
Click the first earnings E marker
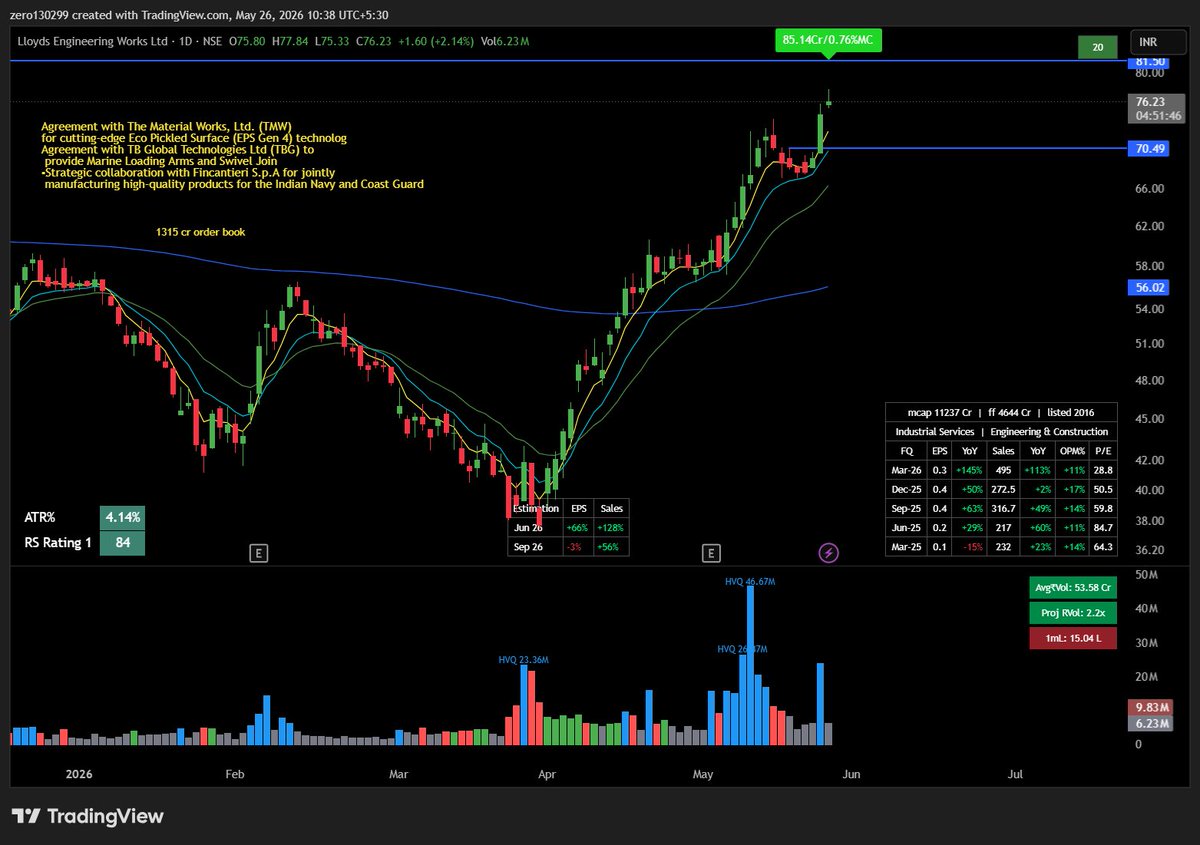click(x=257, y=552)
